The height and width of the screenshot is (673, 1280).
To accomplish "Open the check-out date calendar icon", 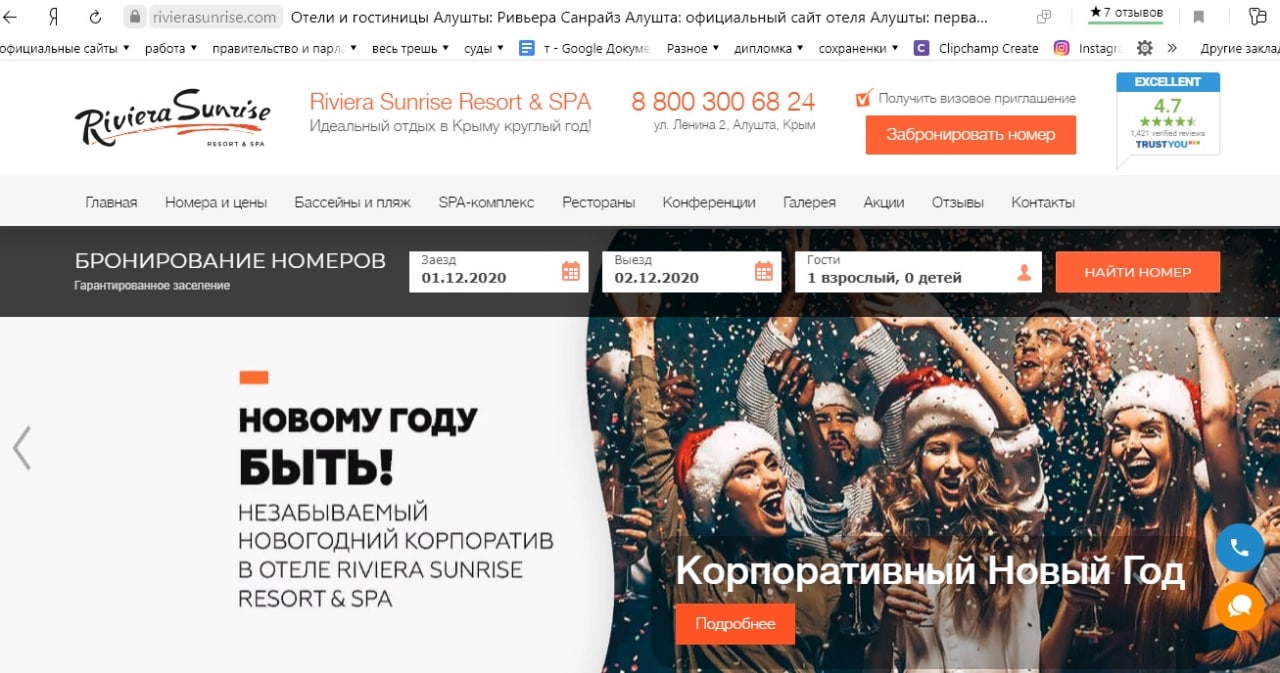I will 763,271.
